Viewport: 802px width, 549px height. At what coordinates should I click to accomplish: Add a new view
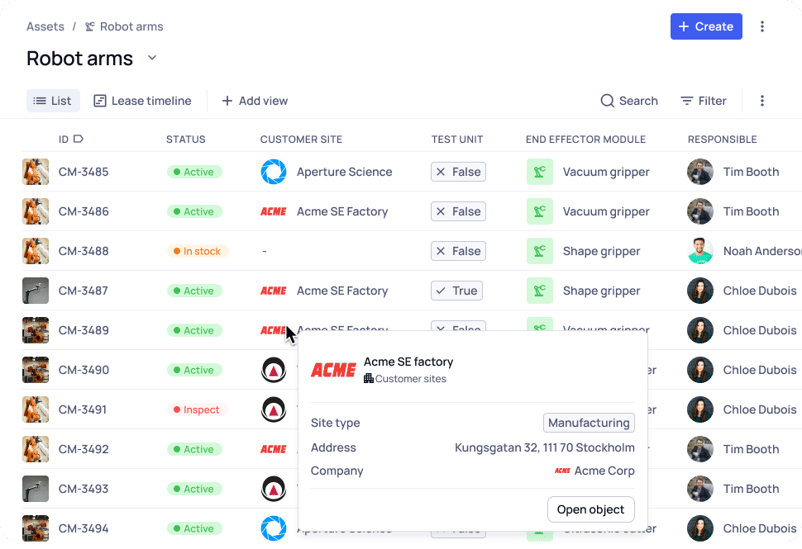pyautogui.click(x=255, y=101)
